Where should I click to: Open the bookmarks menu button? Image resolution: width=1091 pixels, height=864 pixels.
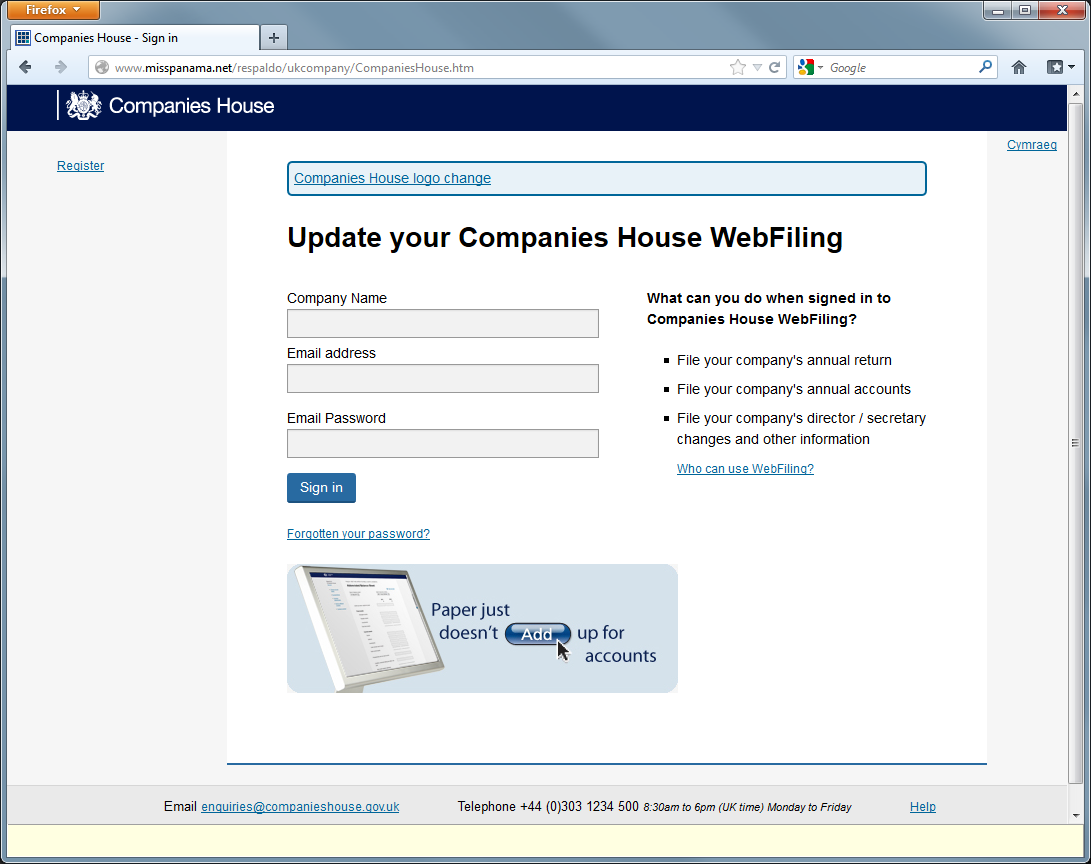[1060, 67]
